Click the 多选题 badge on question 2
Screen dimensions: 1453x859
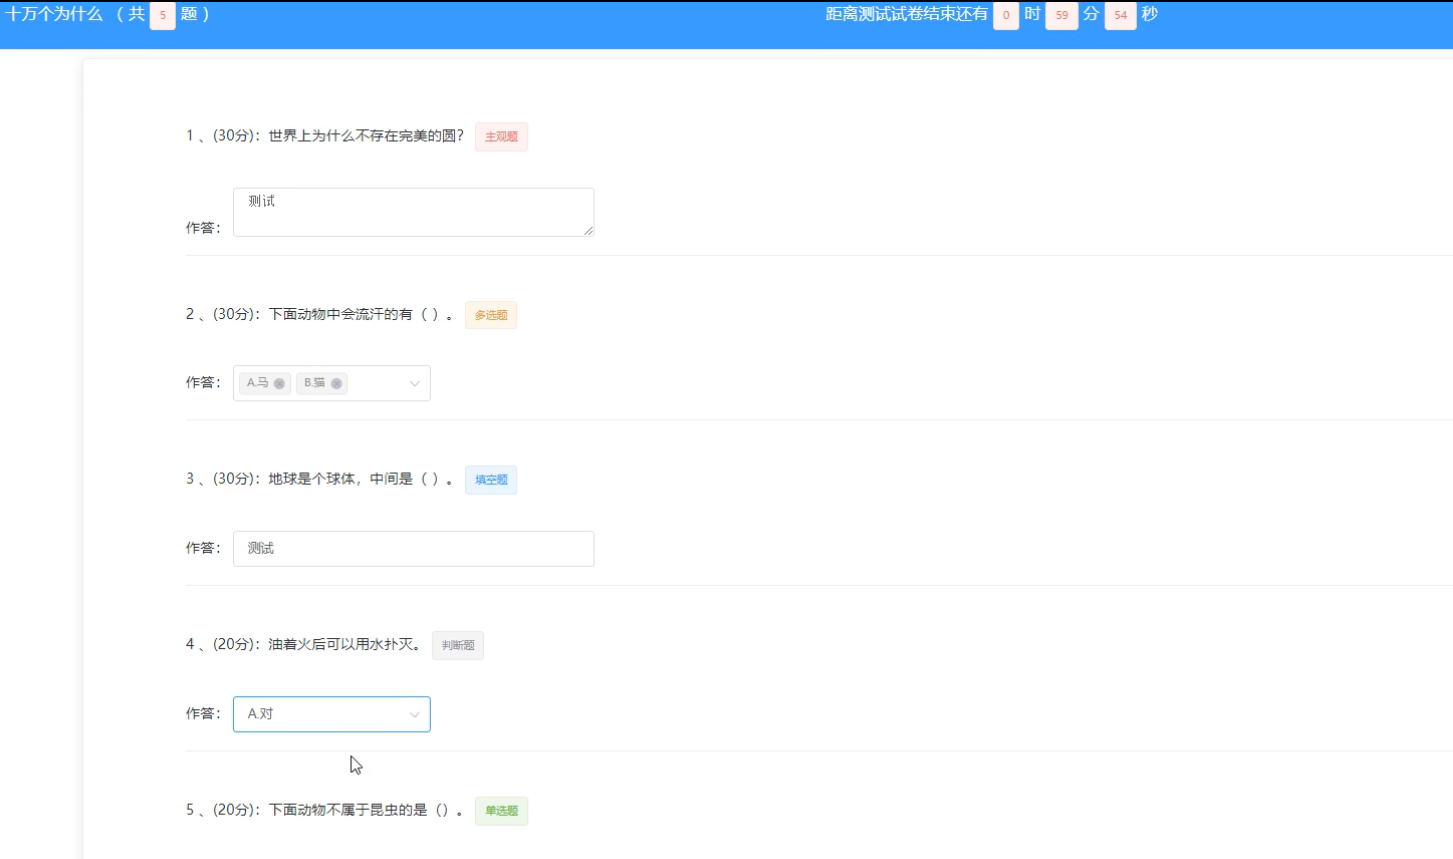pos(490,315)
